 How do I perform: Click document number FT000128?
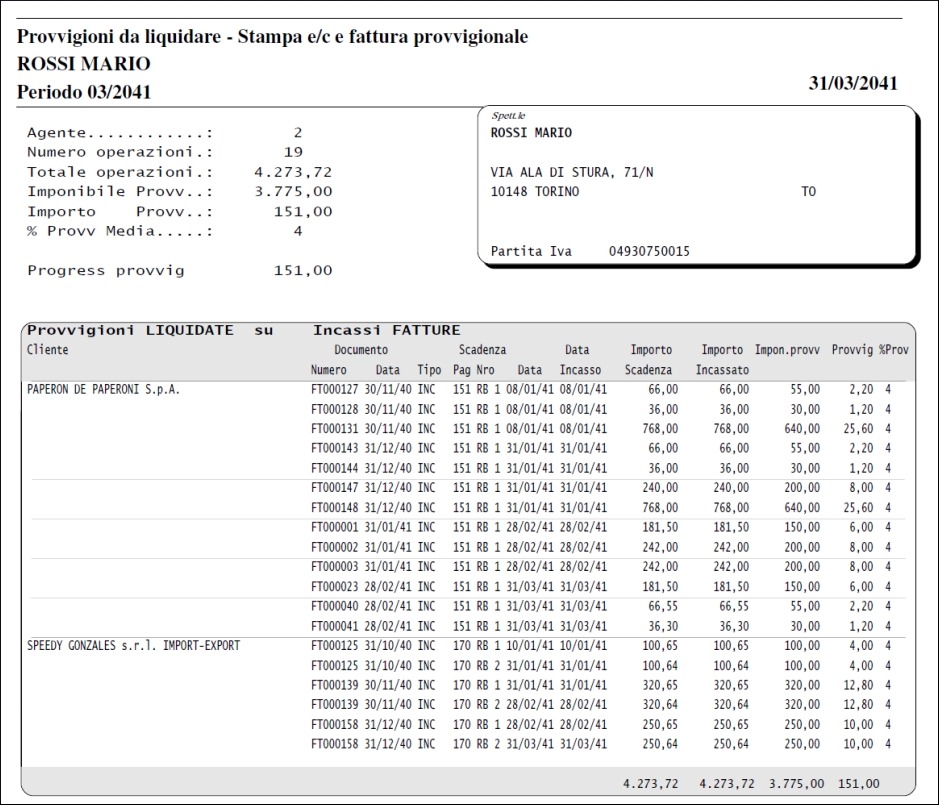(x=334, y=409)
